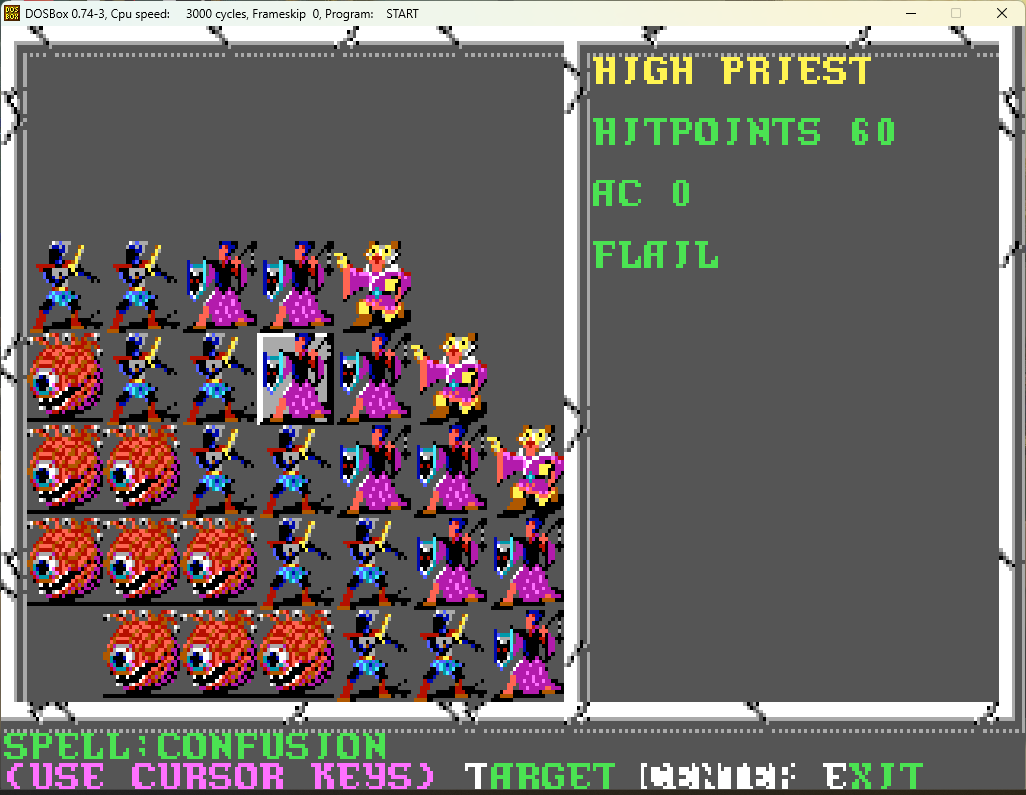Minimize the DOSBox window
Viewport: 1026px width, 795px height.
click(911, 13)
